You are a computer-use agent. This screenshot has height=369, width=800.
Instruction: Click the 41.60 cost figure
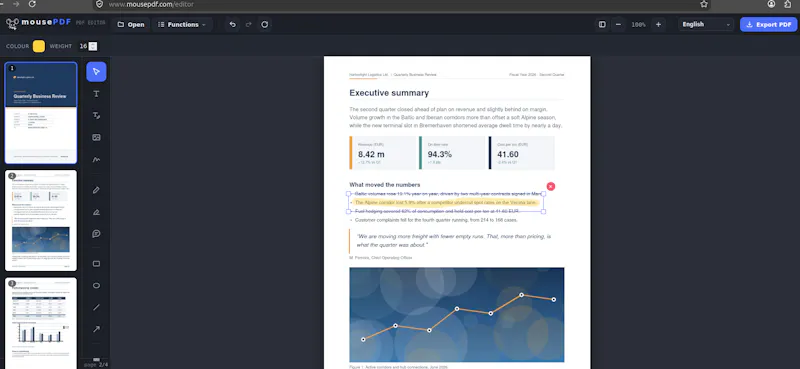pos(508,154)
